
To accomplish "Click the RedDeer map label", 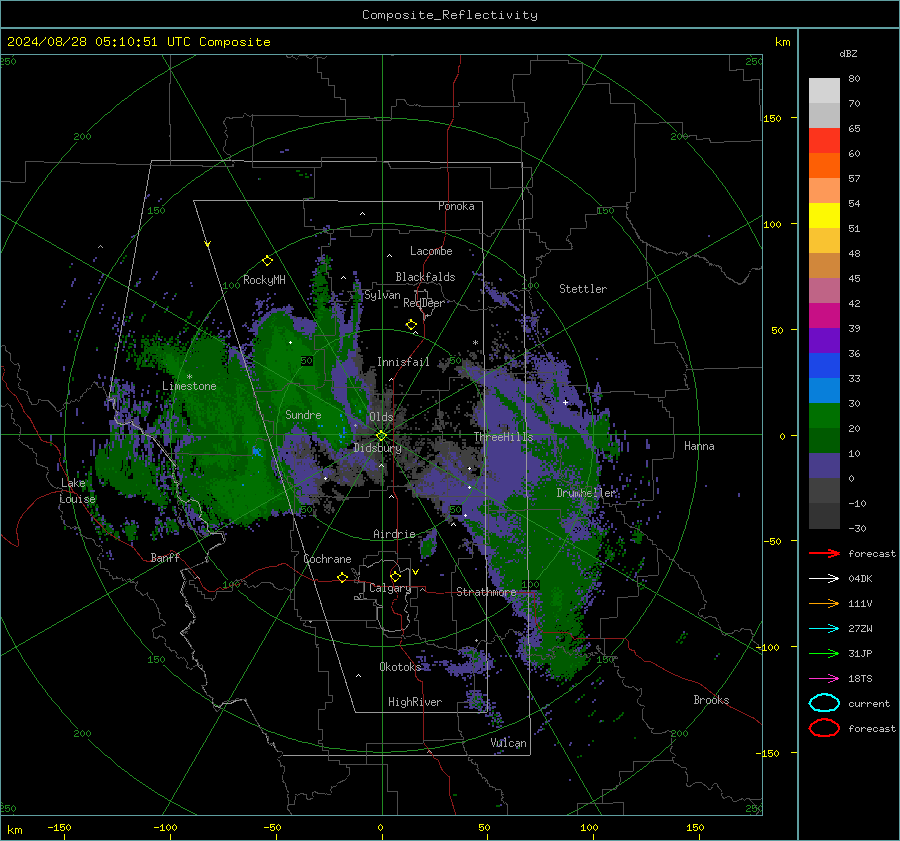I will pos(424,303).
